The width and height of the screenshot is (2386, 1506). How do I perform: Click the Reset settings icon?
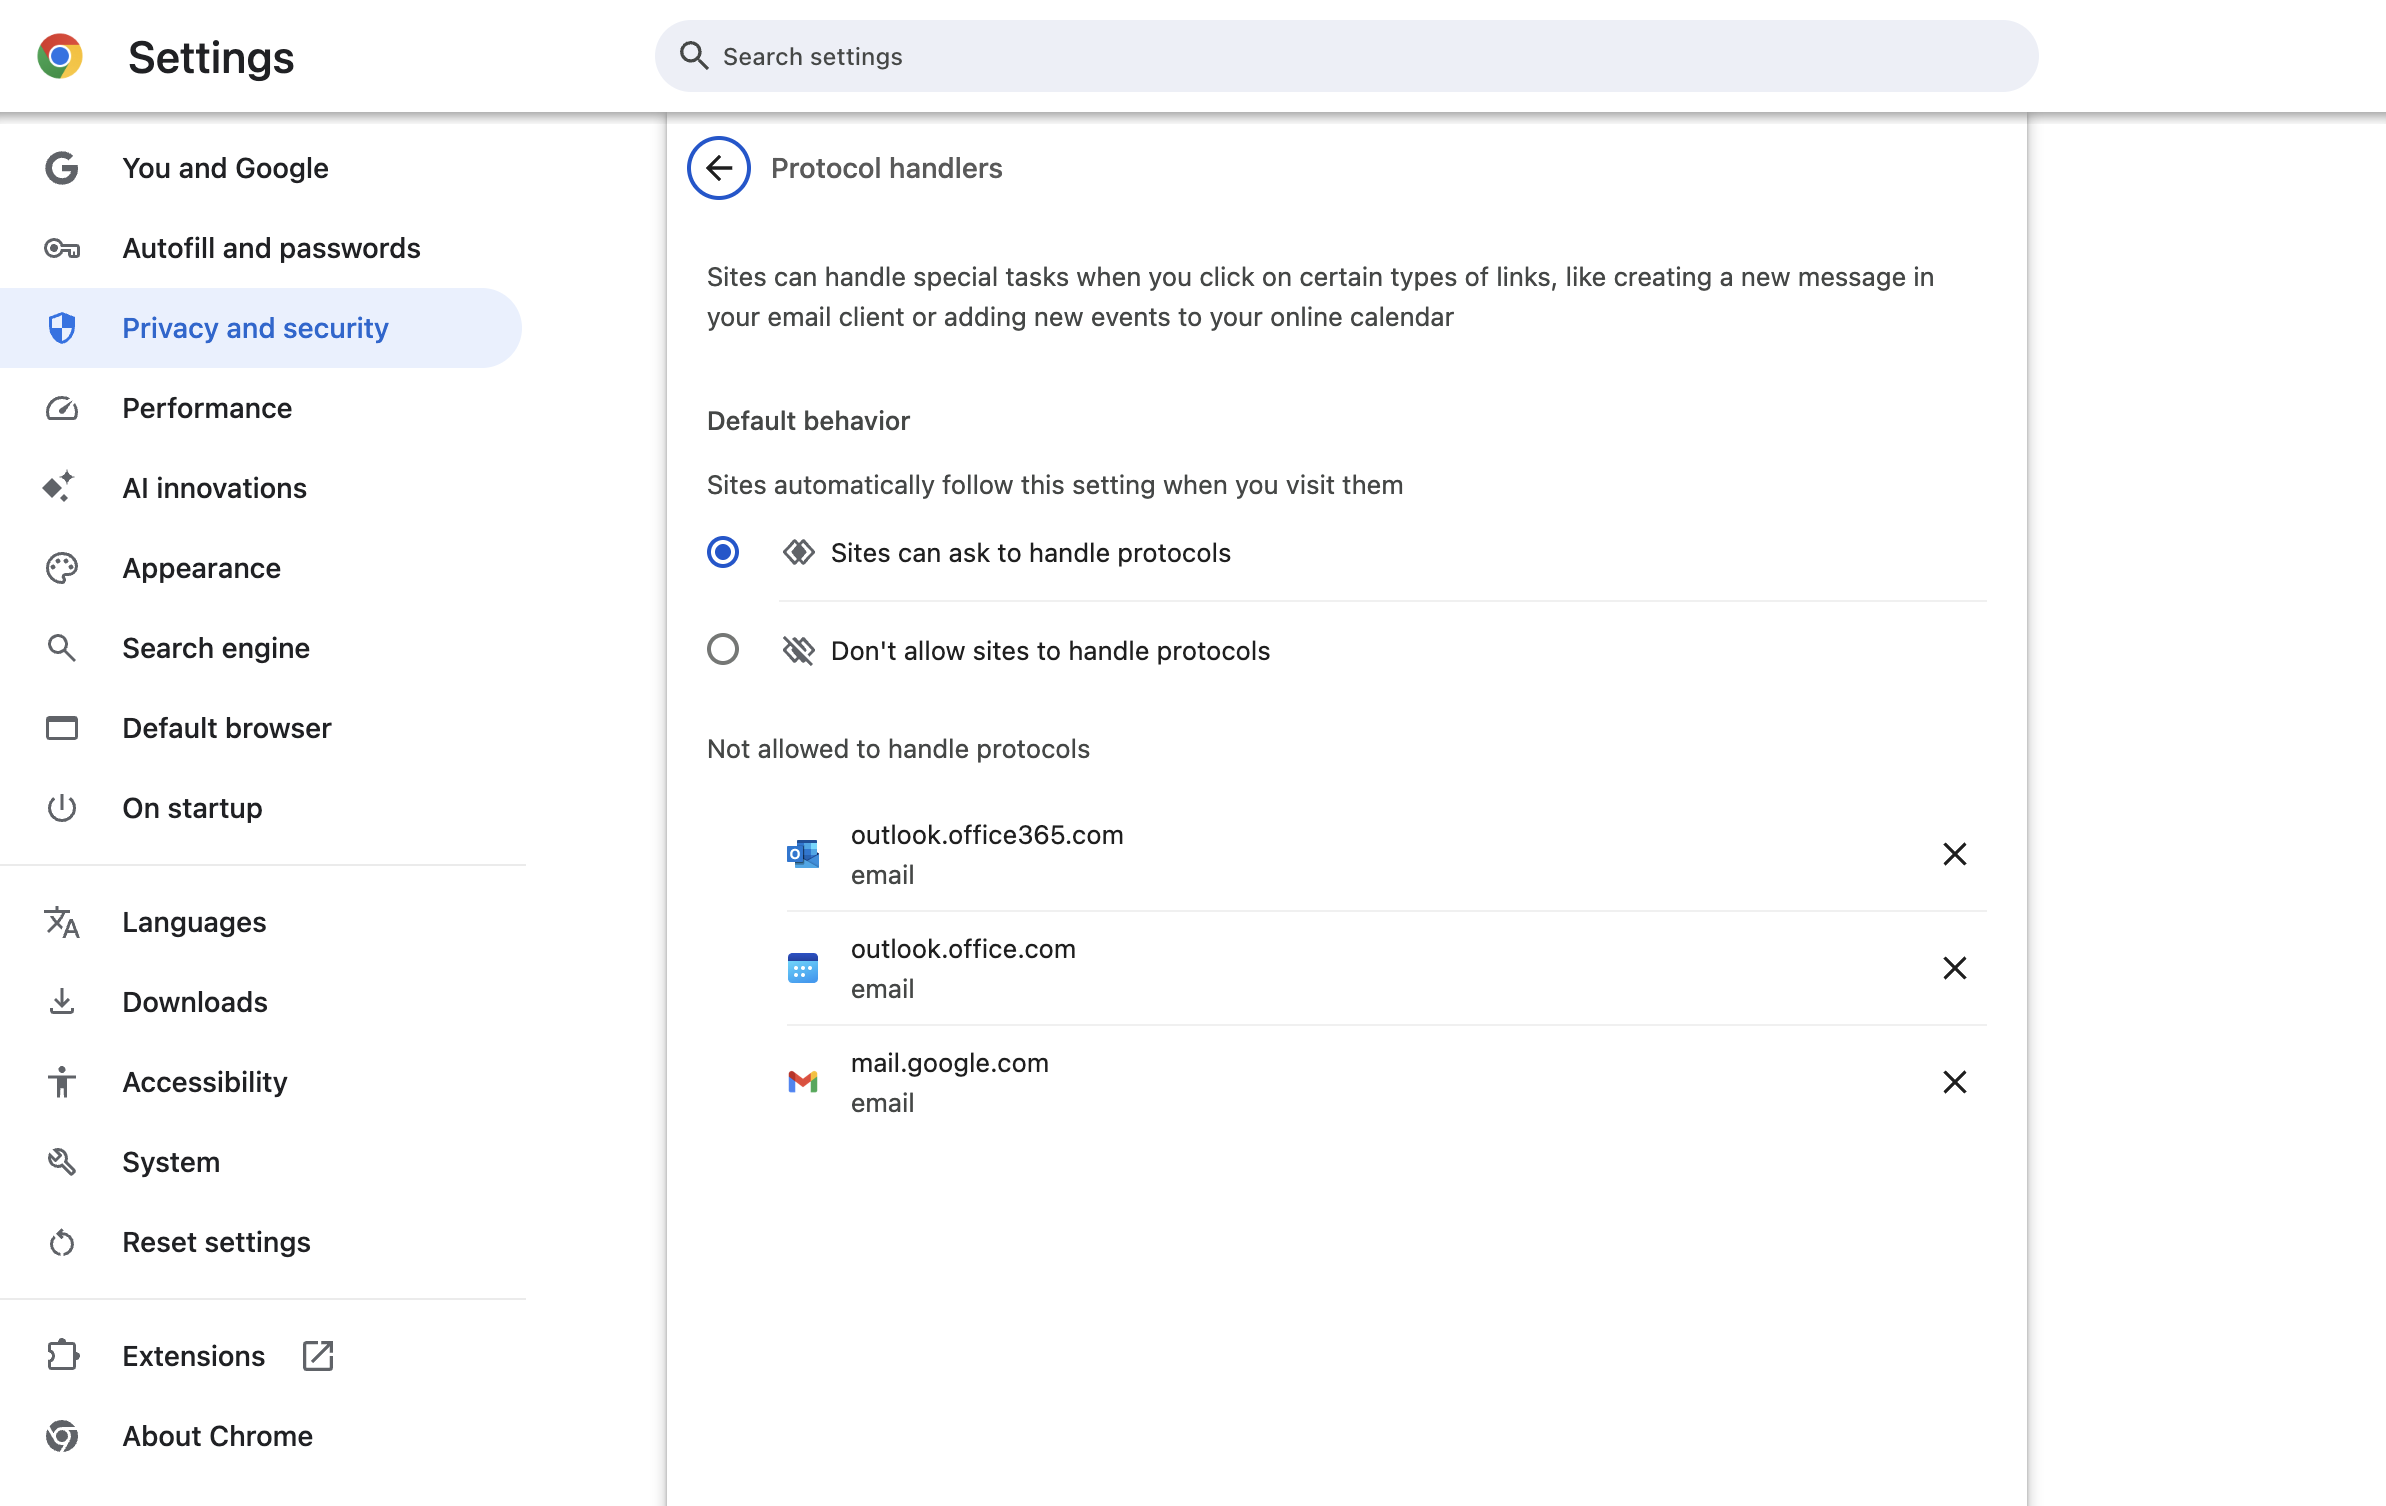[x=62, y=1242]
